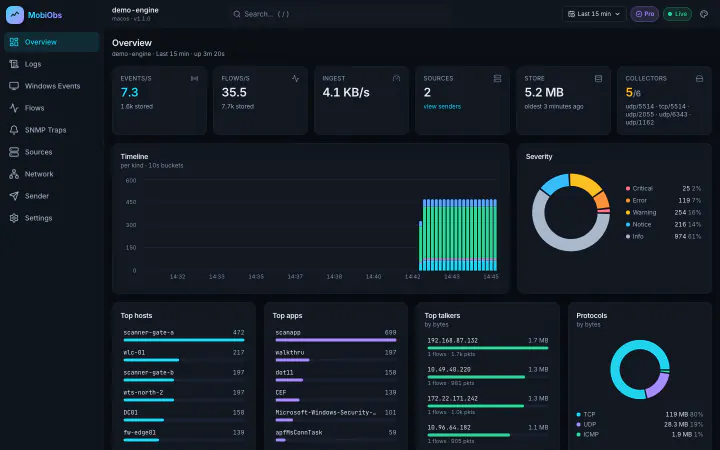Select talker 10.49.48.220
720x450 pixels.
point(488,376)
